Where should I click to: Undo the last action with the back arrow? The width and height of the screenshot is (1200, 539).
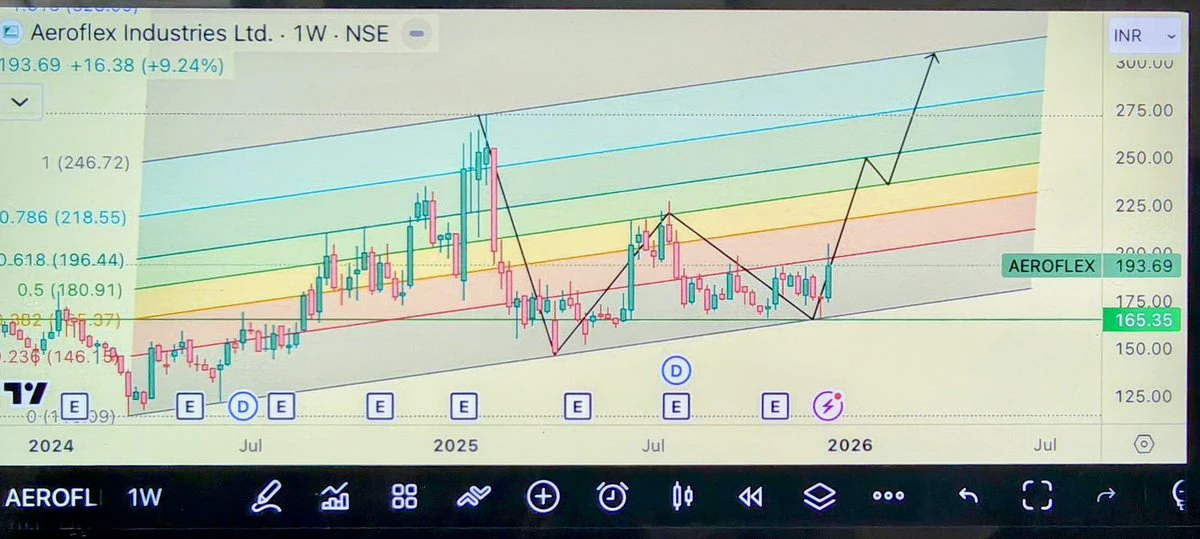[x=968, y=496]
